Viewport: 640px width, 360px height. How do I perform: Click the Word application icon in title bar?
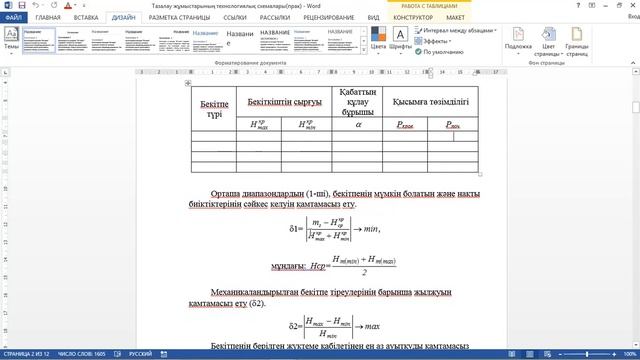pos(8,5)
